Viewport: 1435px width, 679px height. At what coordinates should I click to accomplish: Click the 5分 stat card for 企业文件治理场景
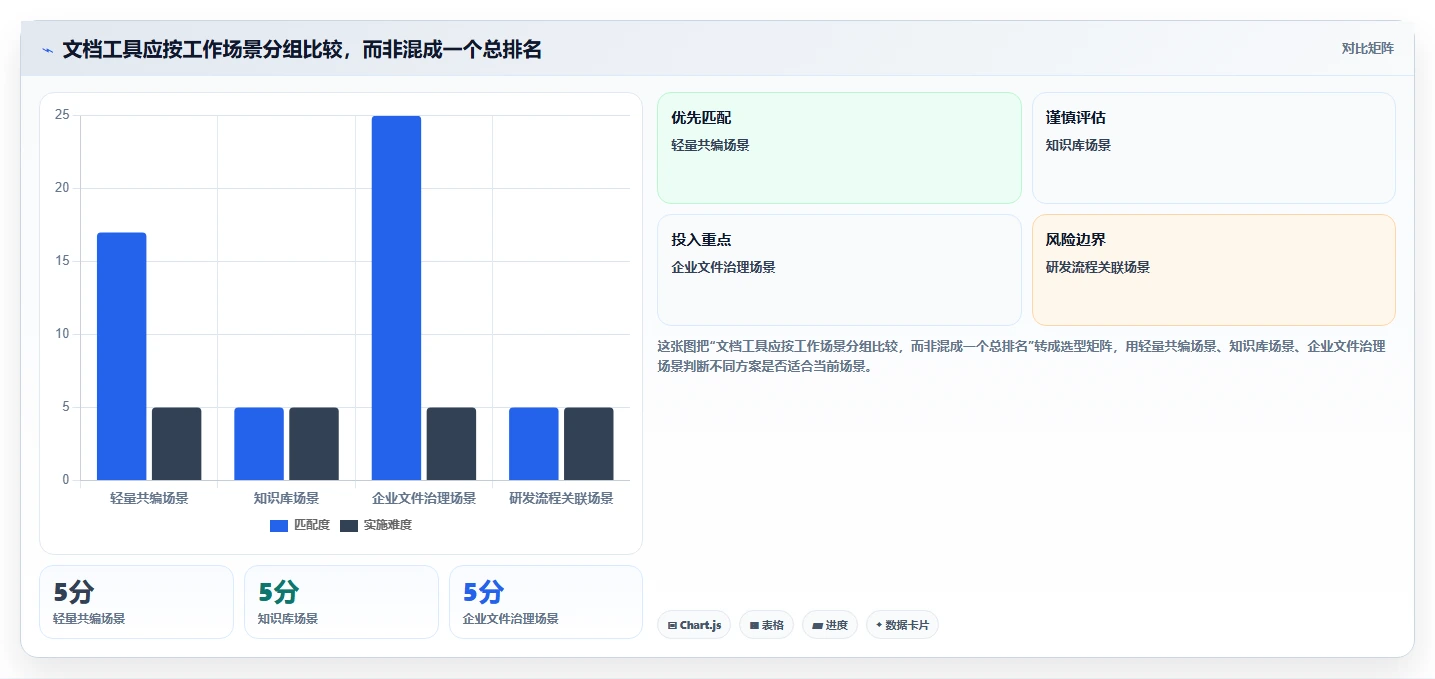click(x=546, y=602)
